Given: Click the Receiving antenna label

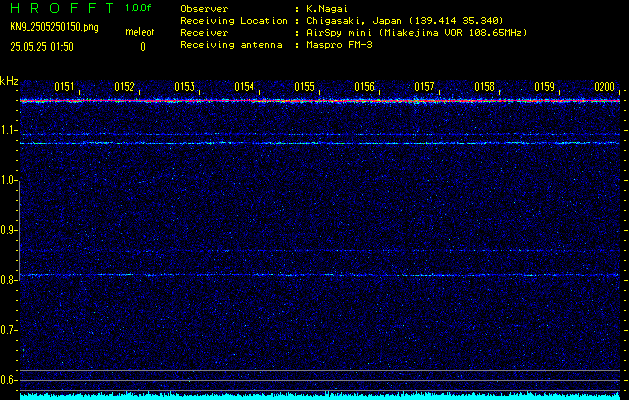Looking at the screenshot, I should [x=231, y=45].
